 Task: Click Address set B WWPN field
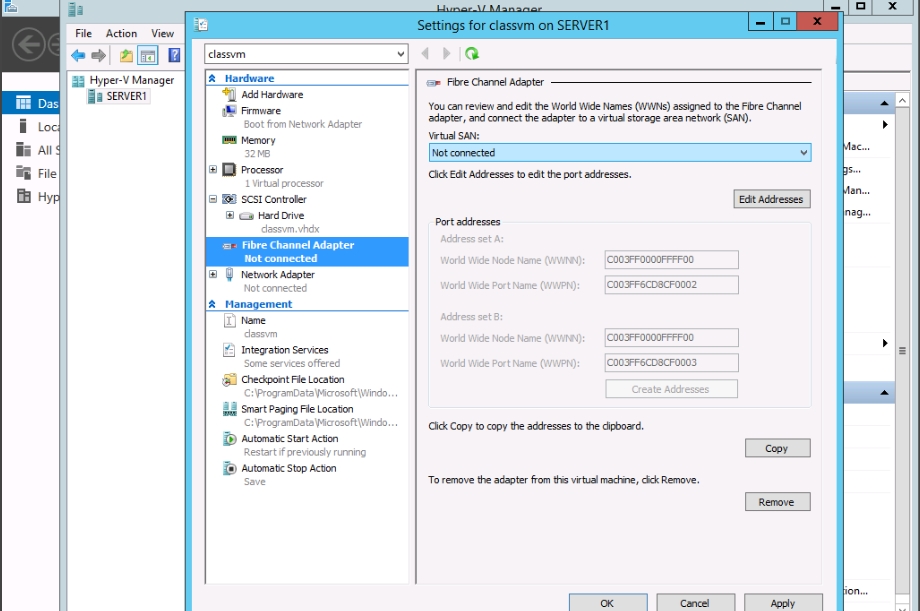click(x=671, y=363)
